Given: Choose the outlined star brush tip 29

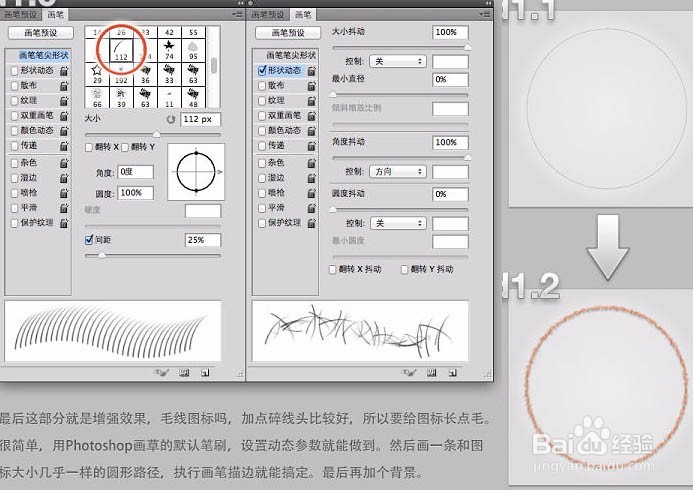Looking at the screenshot, I should tap(97, 73).
